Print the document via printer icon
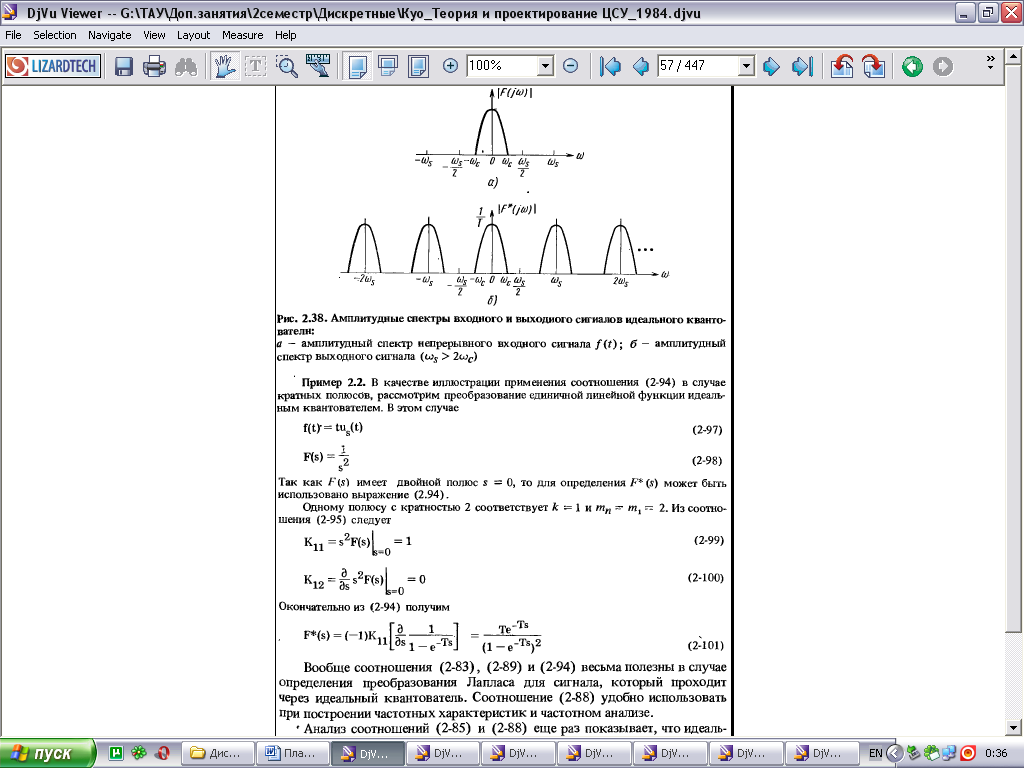The image size is (1024, 768). [154, 66]
